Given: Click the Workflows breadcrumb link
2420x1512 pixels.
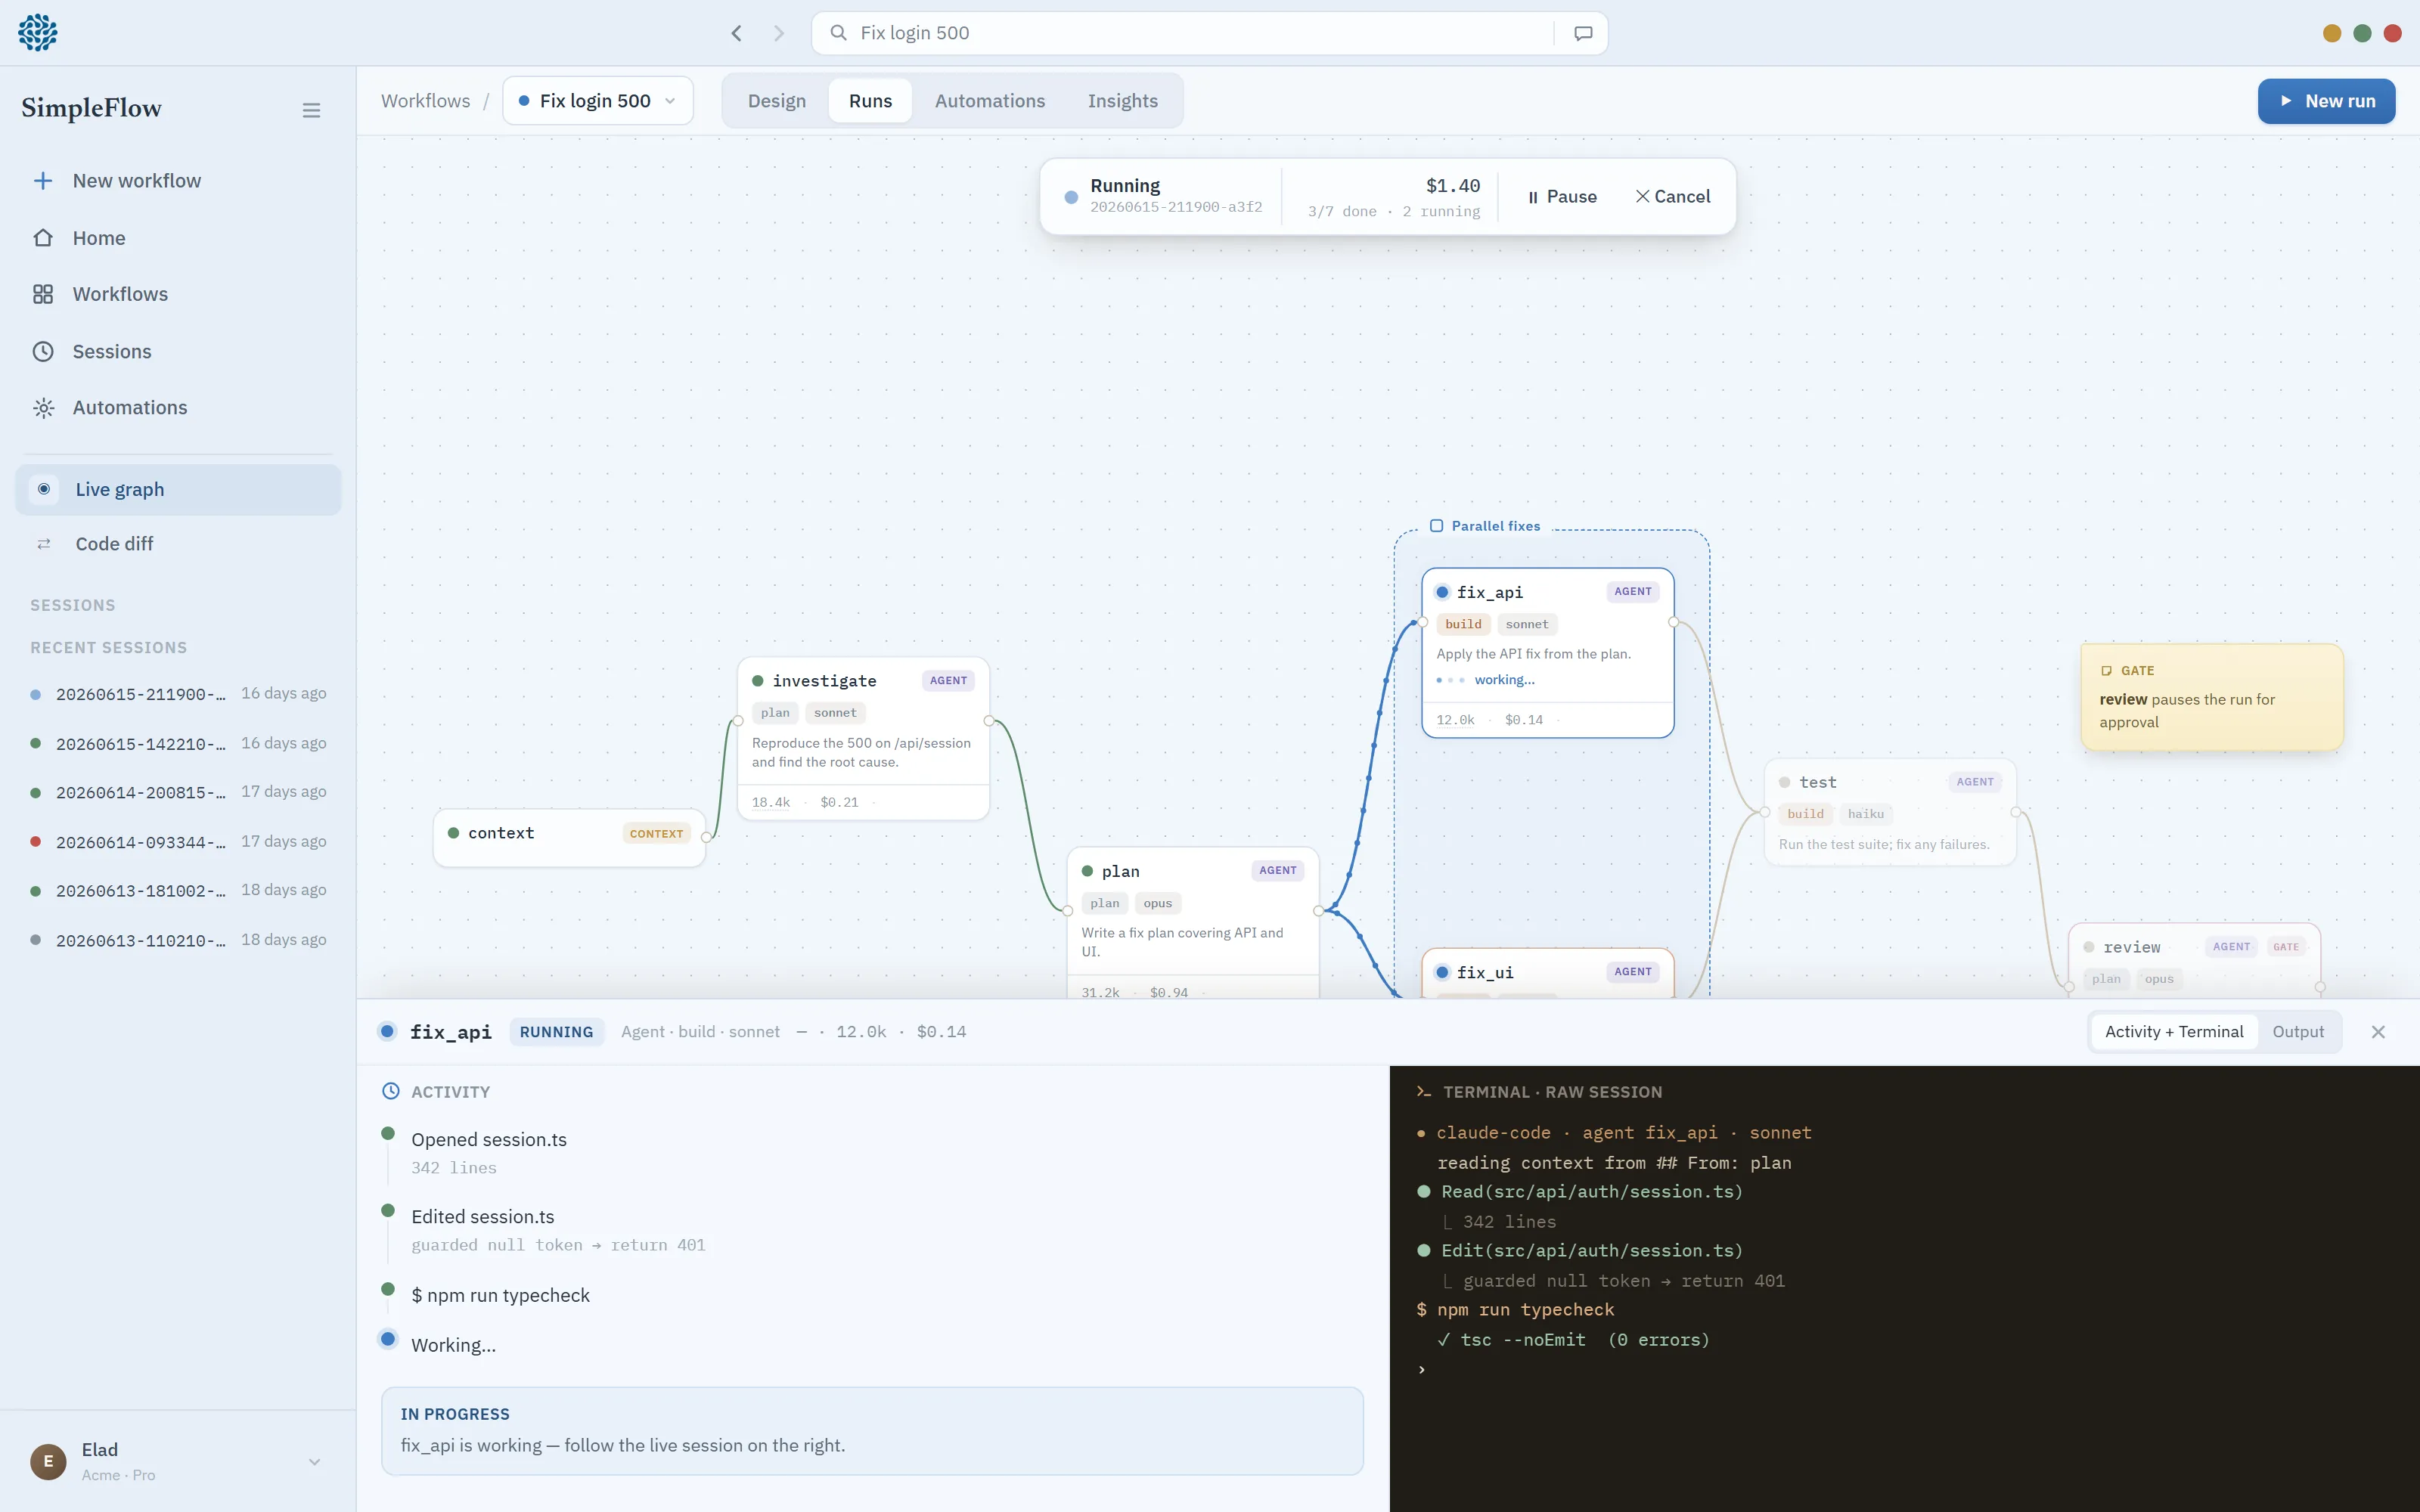Looking at the screenshot, I should pos(425,101).
